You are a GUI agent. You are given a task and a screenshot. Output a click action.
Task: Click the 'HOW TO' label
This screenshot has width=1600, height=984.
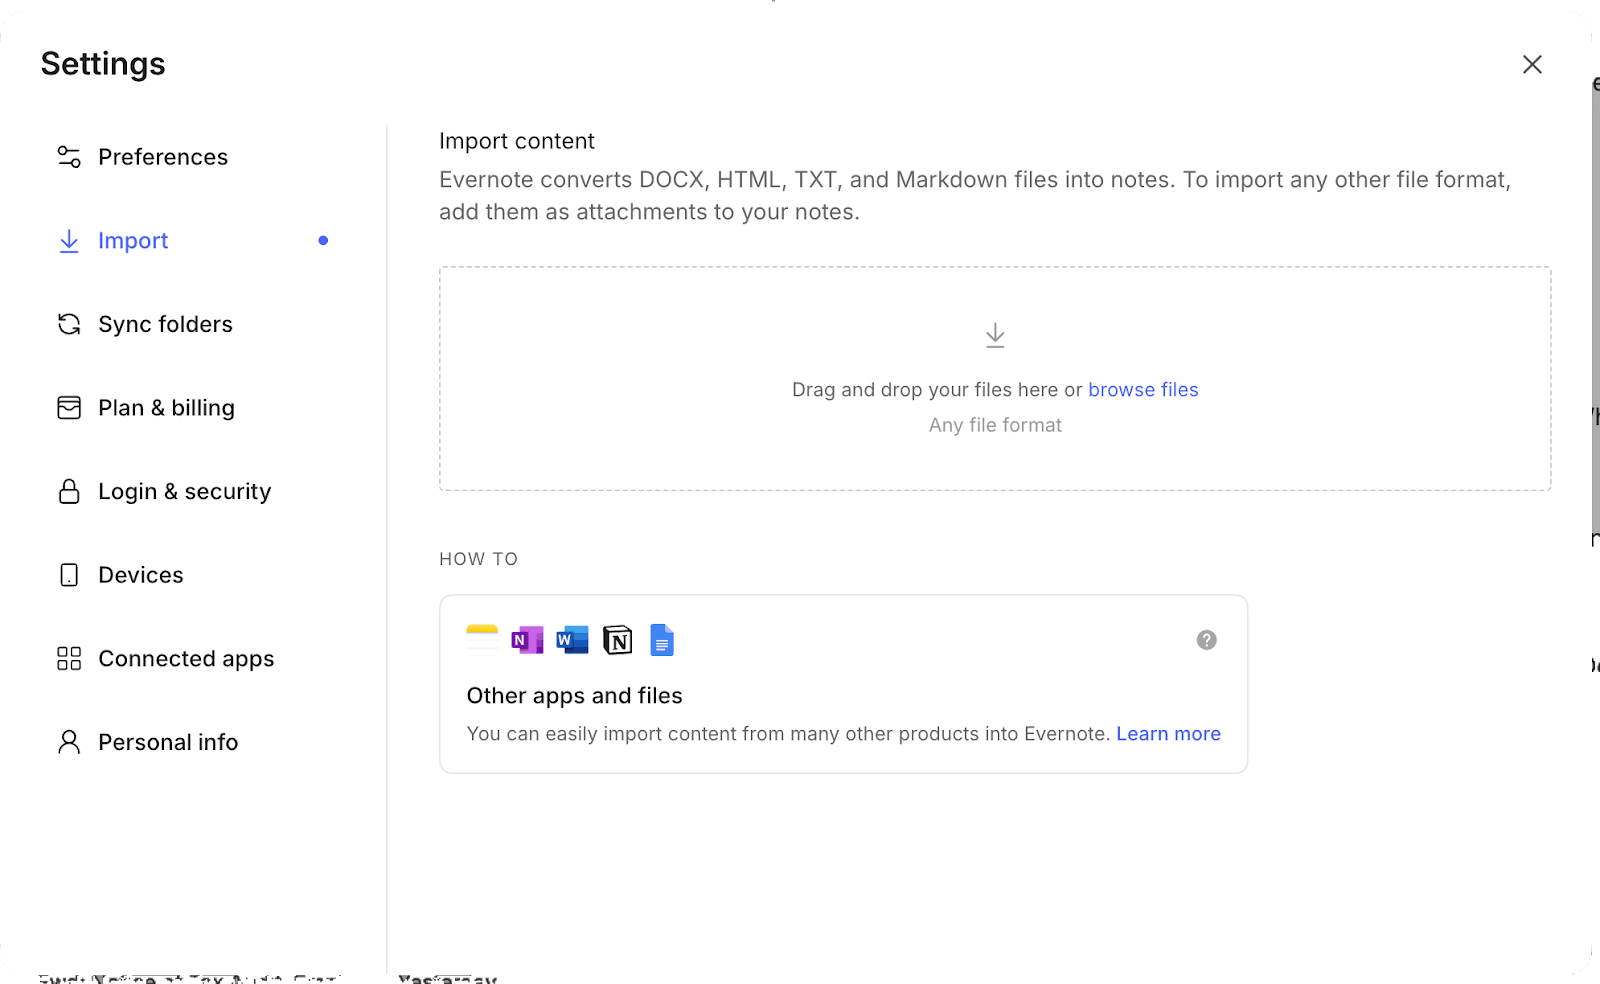tap(478, 559)
